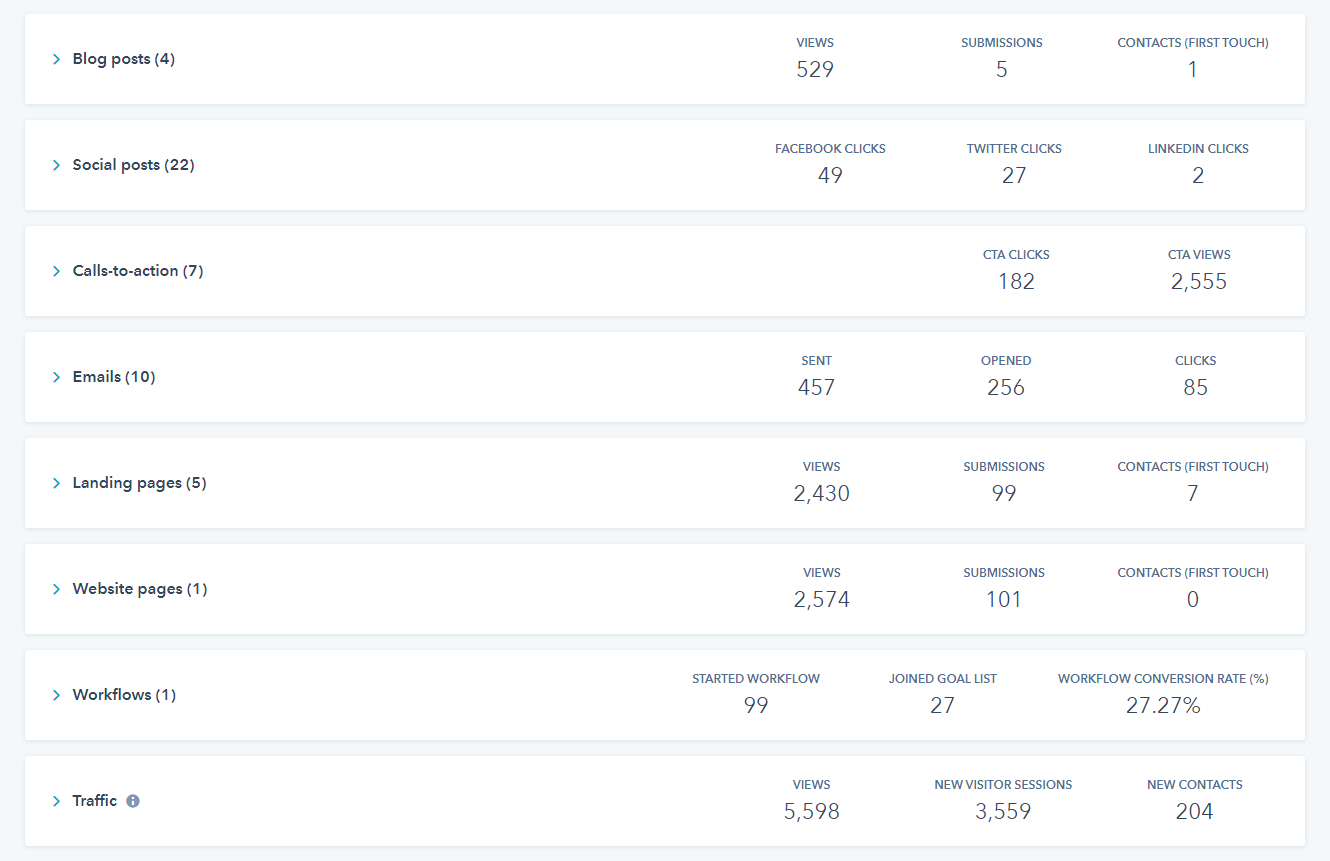The height and width of the screenshot is (861, 1330).
Task: Expand the Website pages chevron
Action: [57, 589]
